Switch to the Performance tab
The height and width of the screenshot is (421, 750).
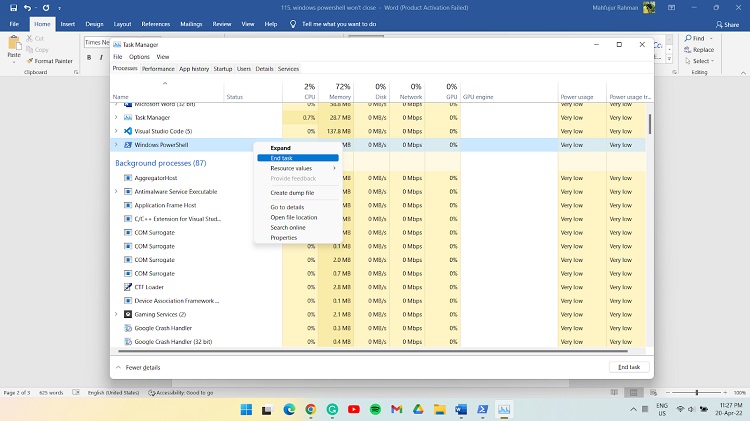pos(158,69)
